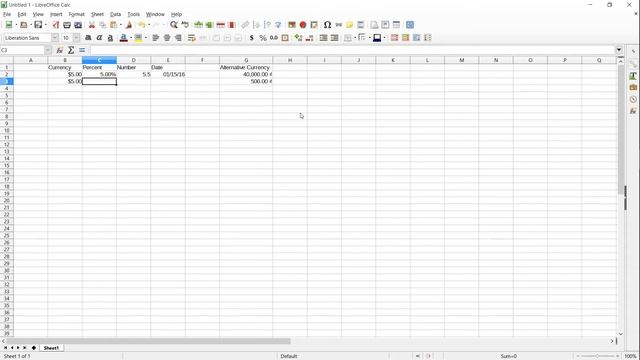Expand formula bar arrow
The width and height of the screenshot is (640, 360).
pyautogui.click(x=619, y=50)
